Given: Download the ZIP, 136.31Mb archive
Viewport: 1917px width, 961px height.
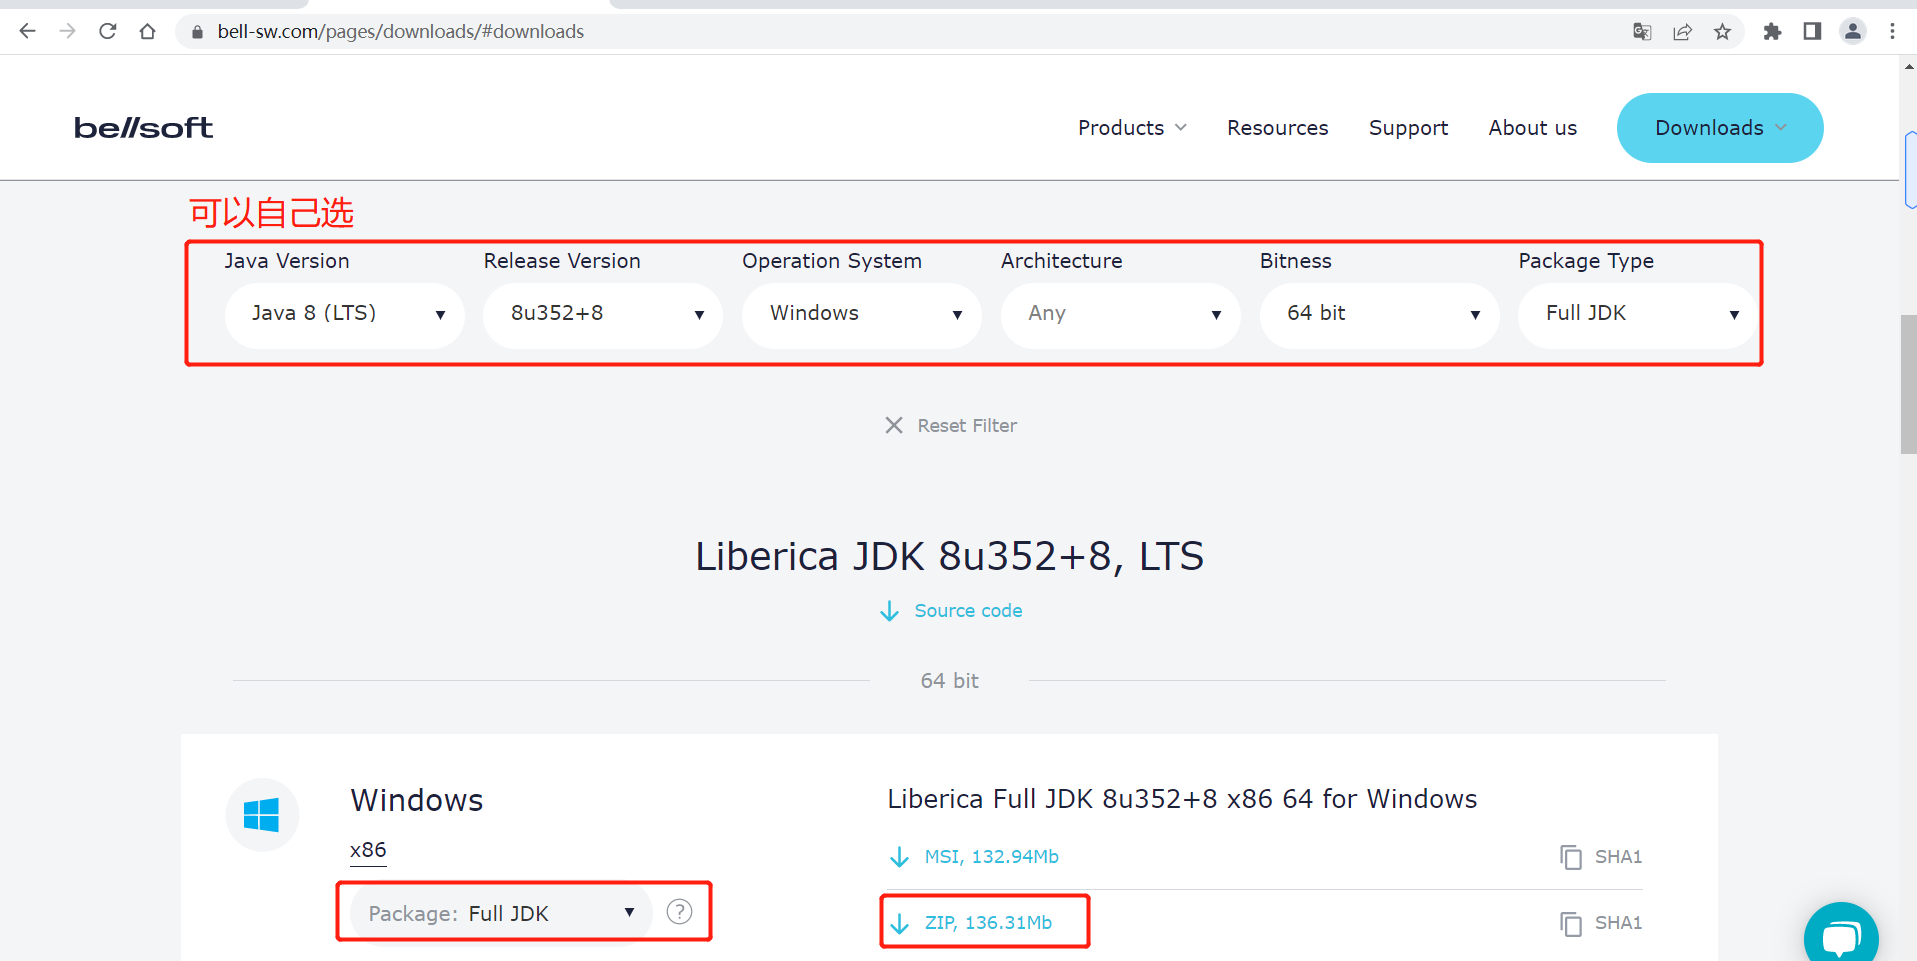Looking at the screenshot, I should point(988,923).
